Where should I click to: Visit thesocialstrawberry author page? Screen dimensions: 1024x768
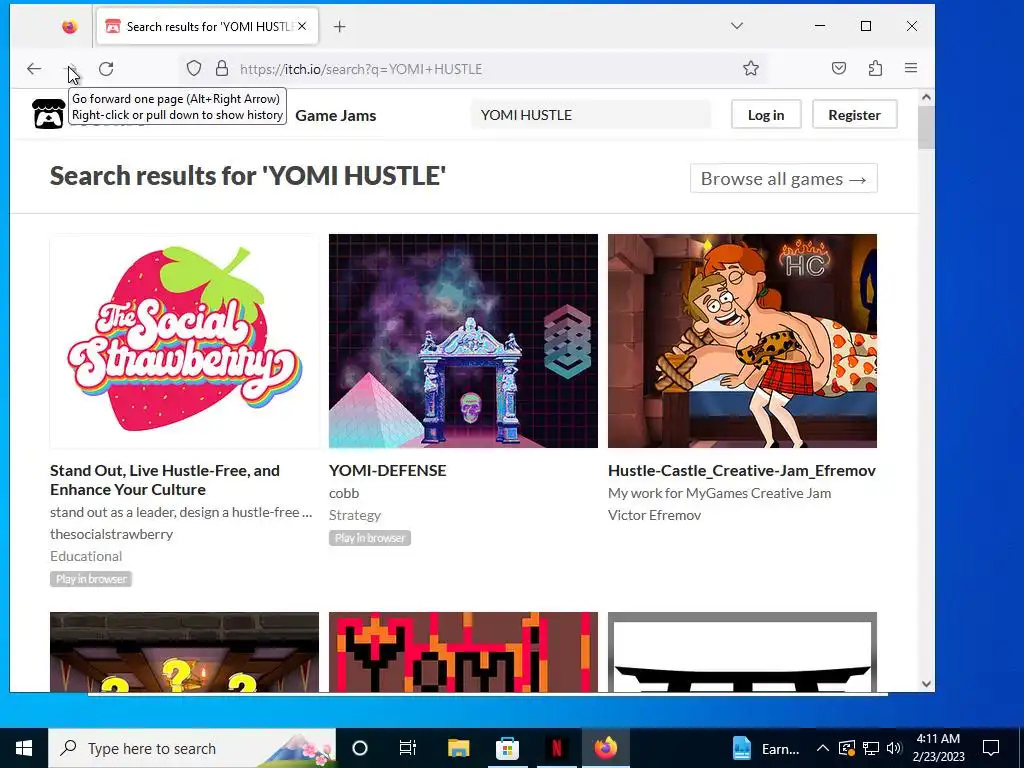pyautogui.click(x=112, y=534)
